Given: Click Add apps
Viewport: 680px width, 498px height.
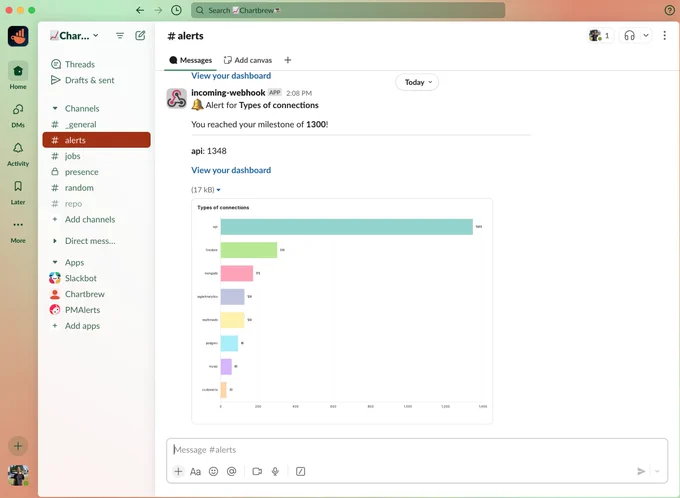Looking at the screenshot, I should pyautogui.click(x=96, y=326).
